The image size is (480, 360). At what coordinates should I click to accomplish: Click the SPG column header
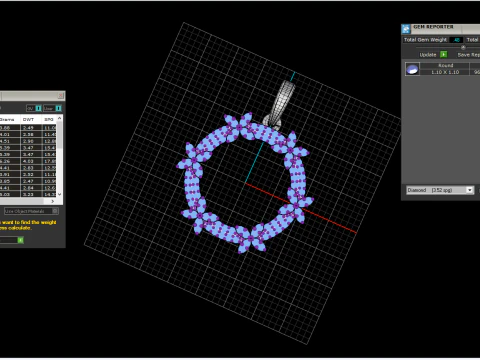(x=49, y=119)
